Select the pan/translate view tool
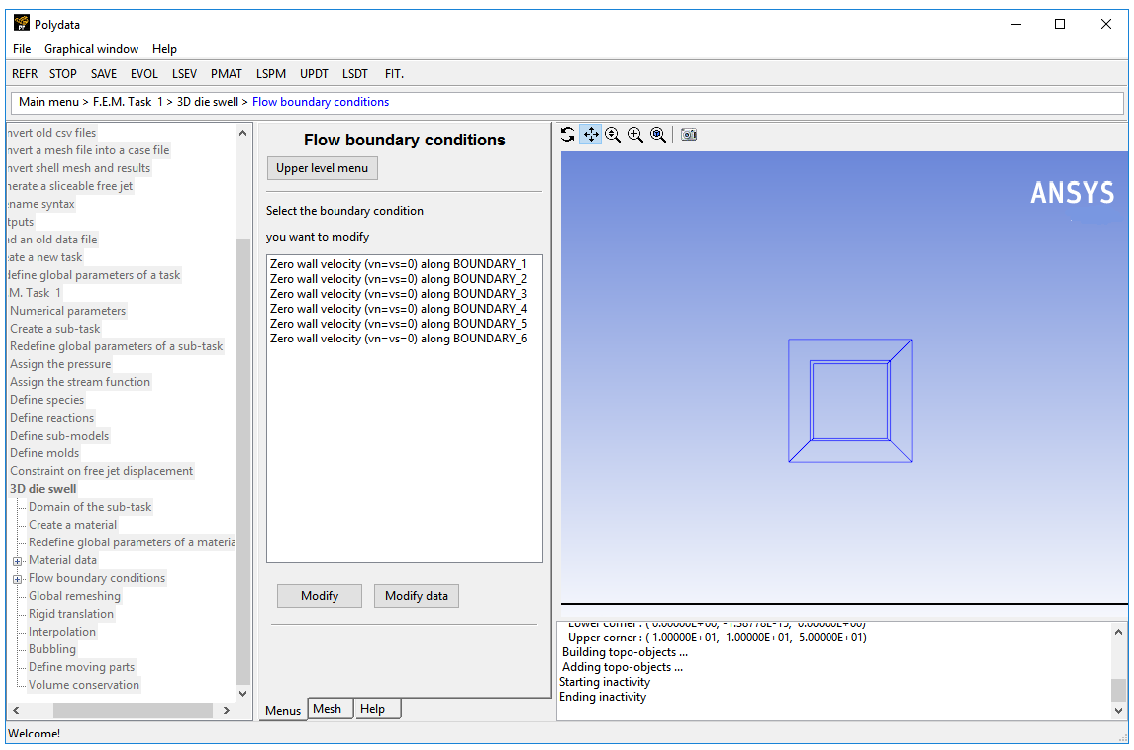Screen dimensions: 1134x750 click(591, 135)
